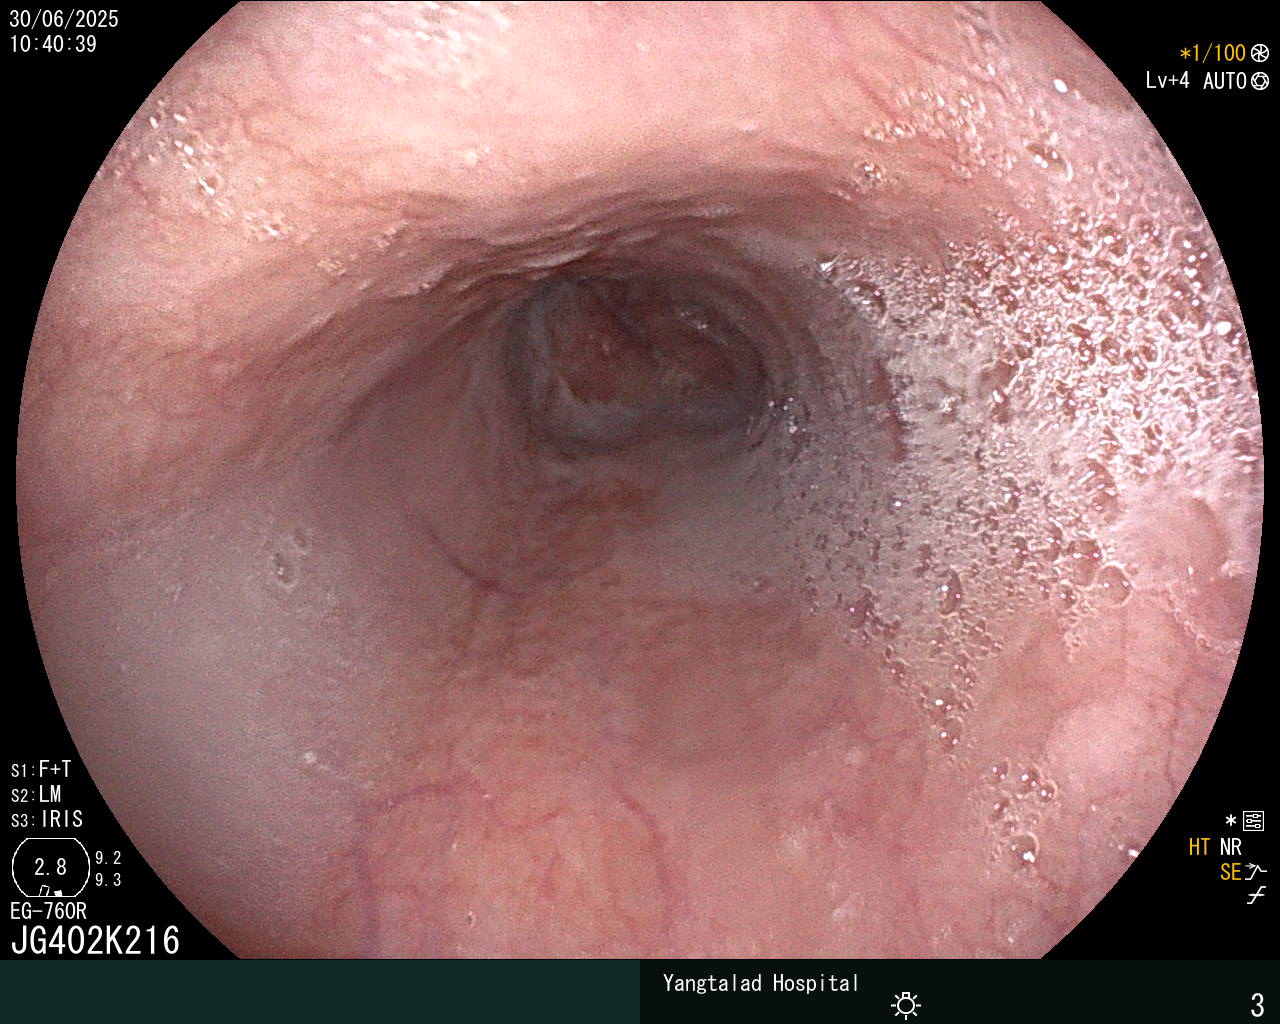Click the asterisk before the sliders icon
The image size is (1280, 1024).
[x=1231, y=821]
